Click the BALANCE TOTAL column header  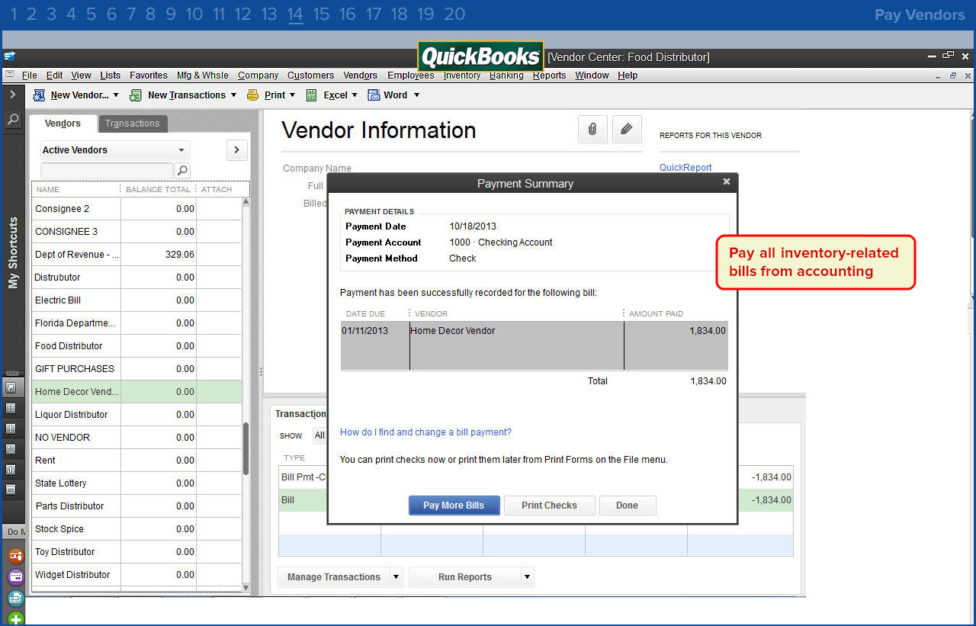pos(157,189)
